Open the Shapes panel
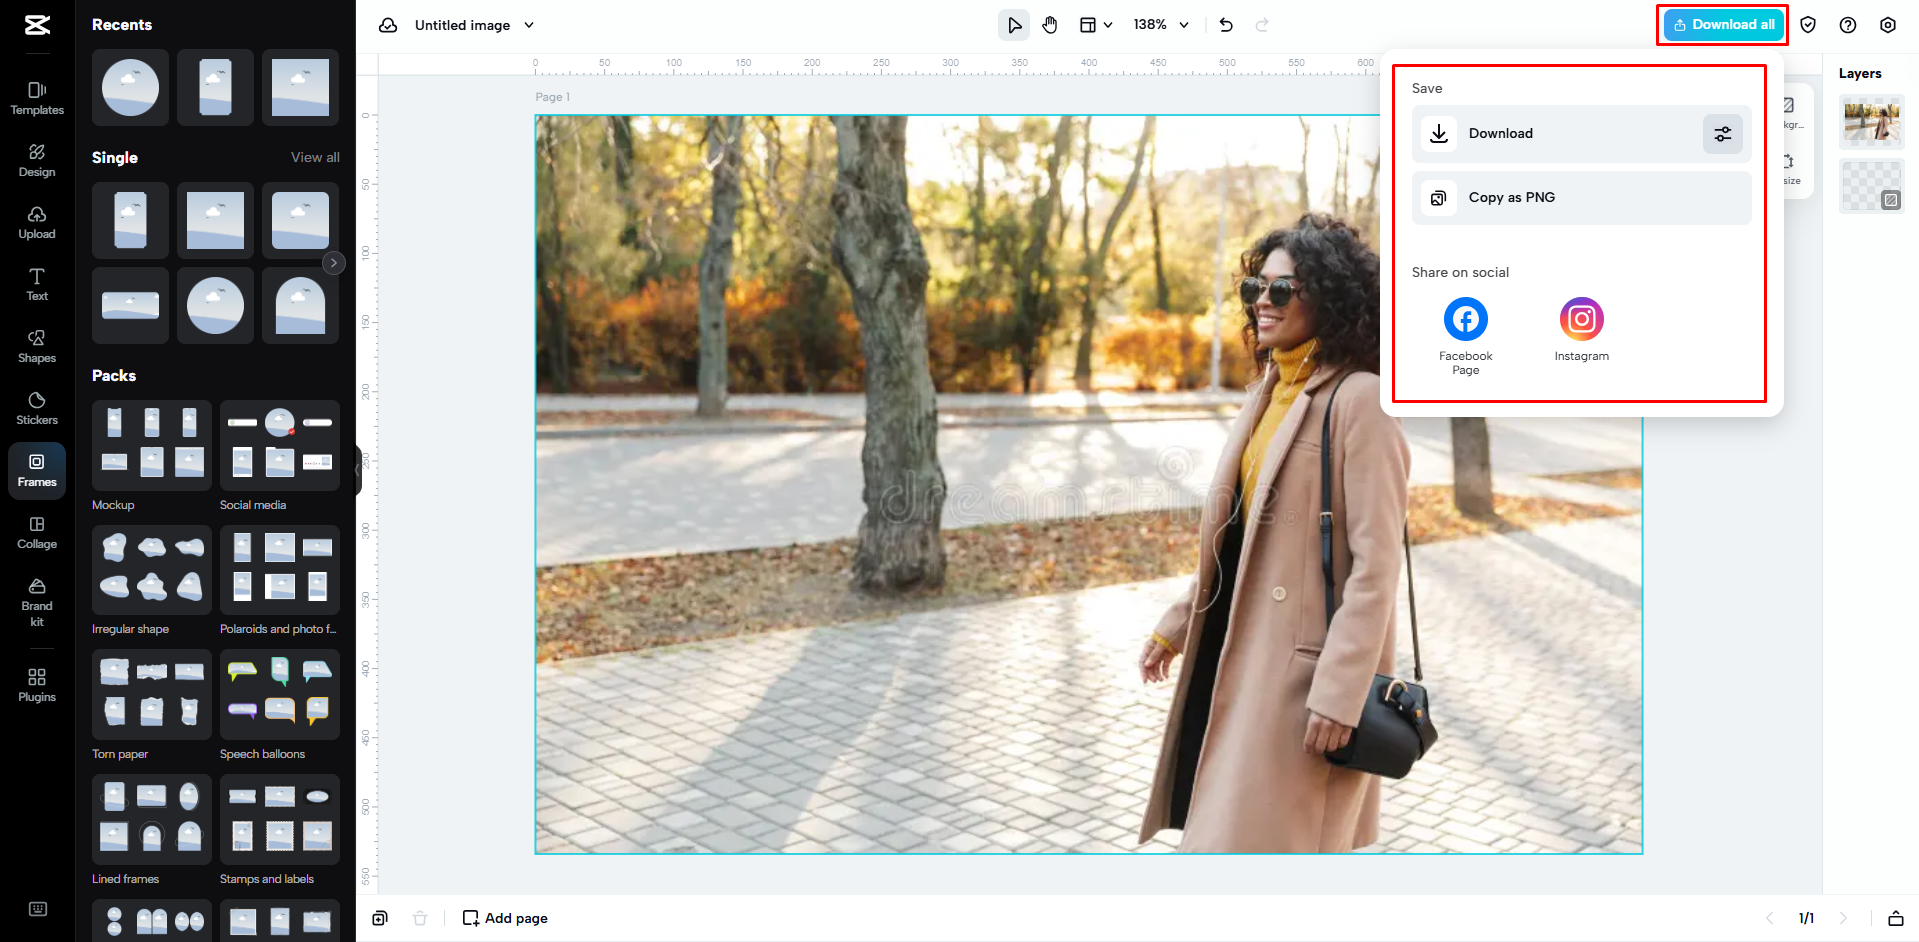Screen dimensions: 1919x942 37,346
